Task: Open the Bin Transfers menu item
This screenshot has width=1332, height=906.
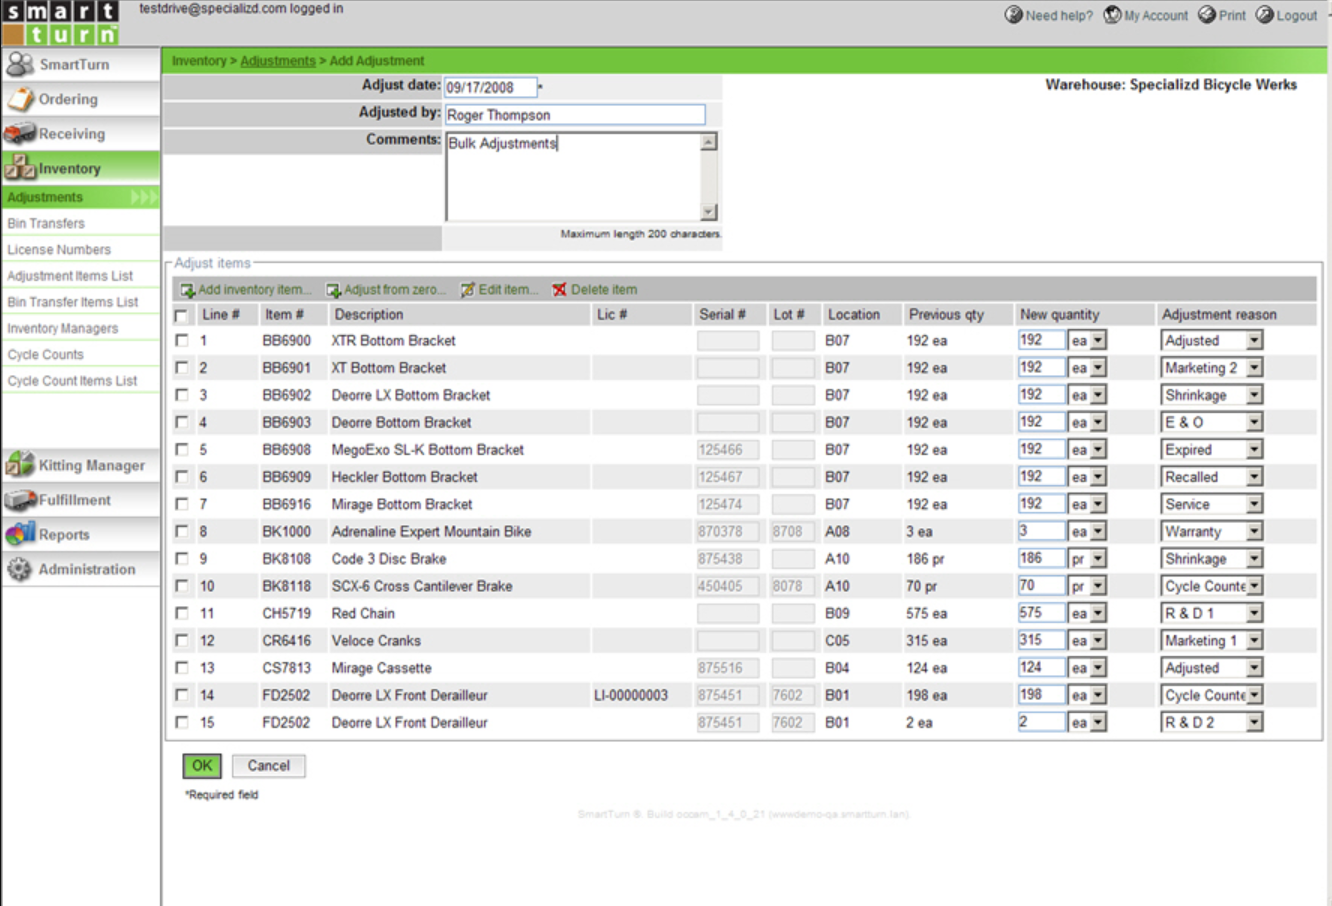Action: [x=46, y=223]
